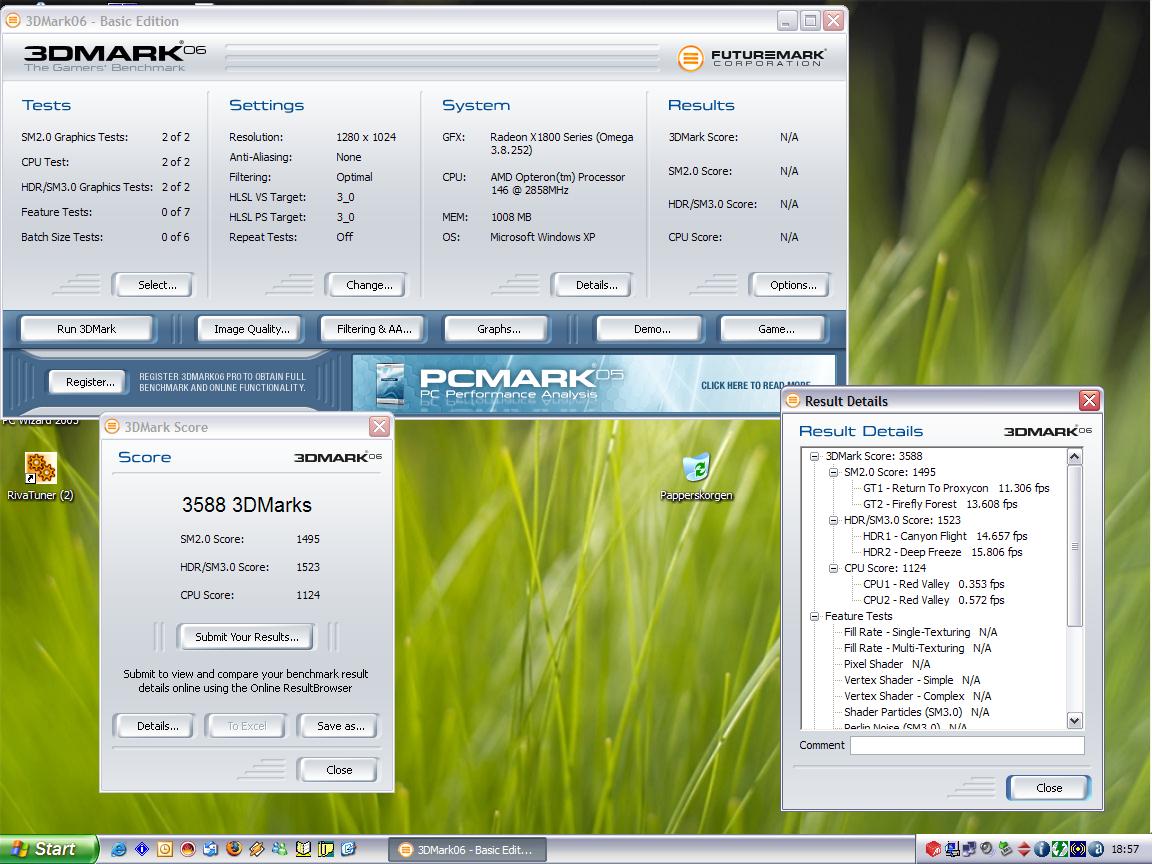This screenshot has width=1152, height=864.
Task: Open the RivaTuner (2) desktop shortcut
Action: coord(40,477)
